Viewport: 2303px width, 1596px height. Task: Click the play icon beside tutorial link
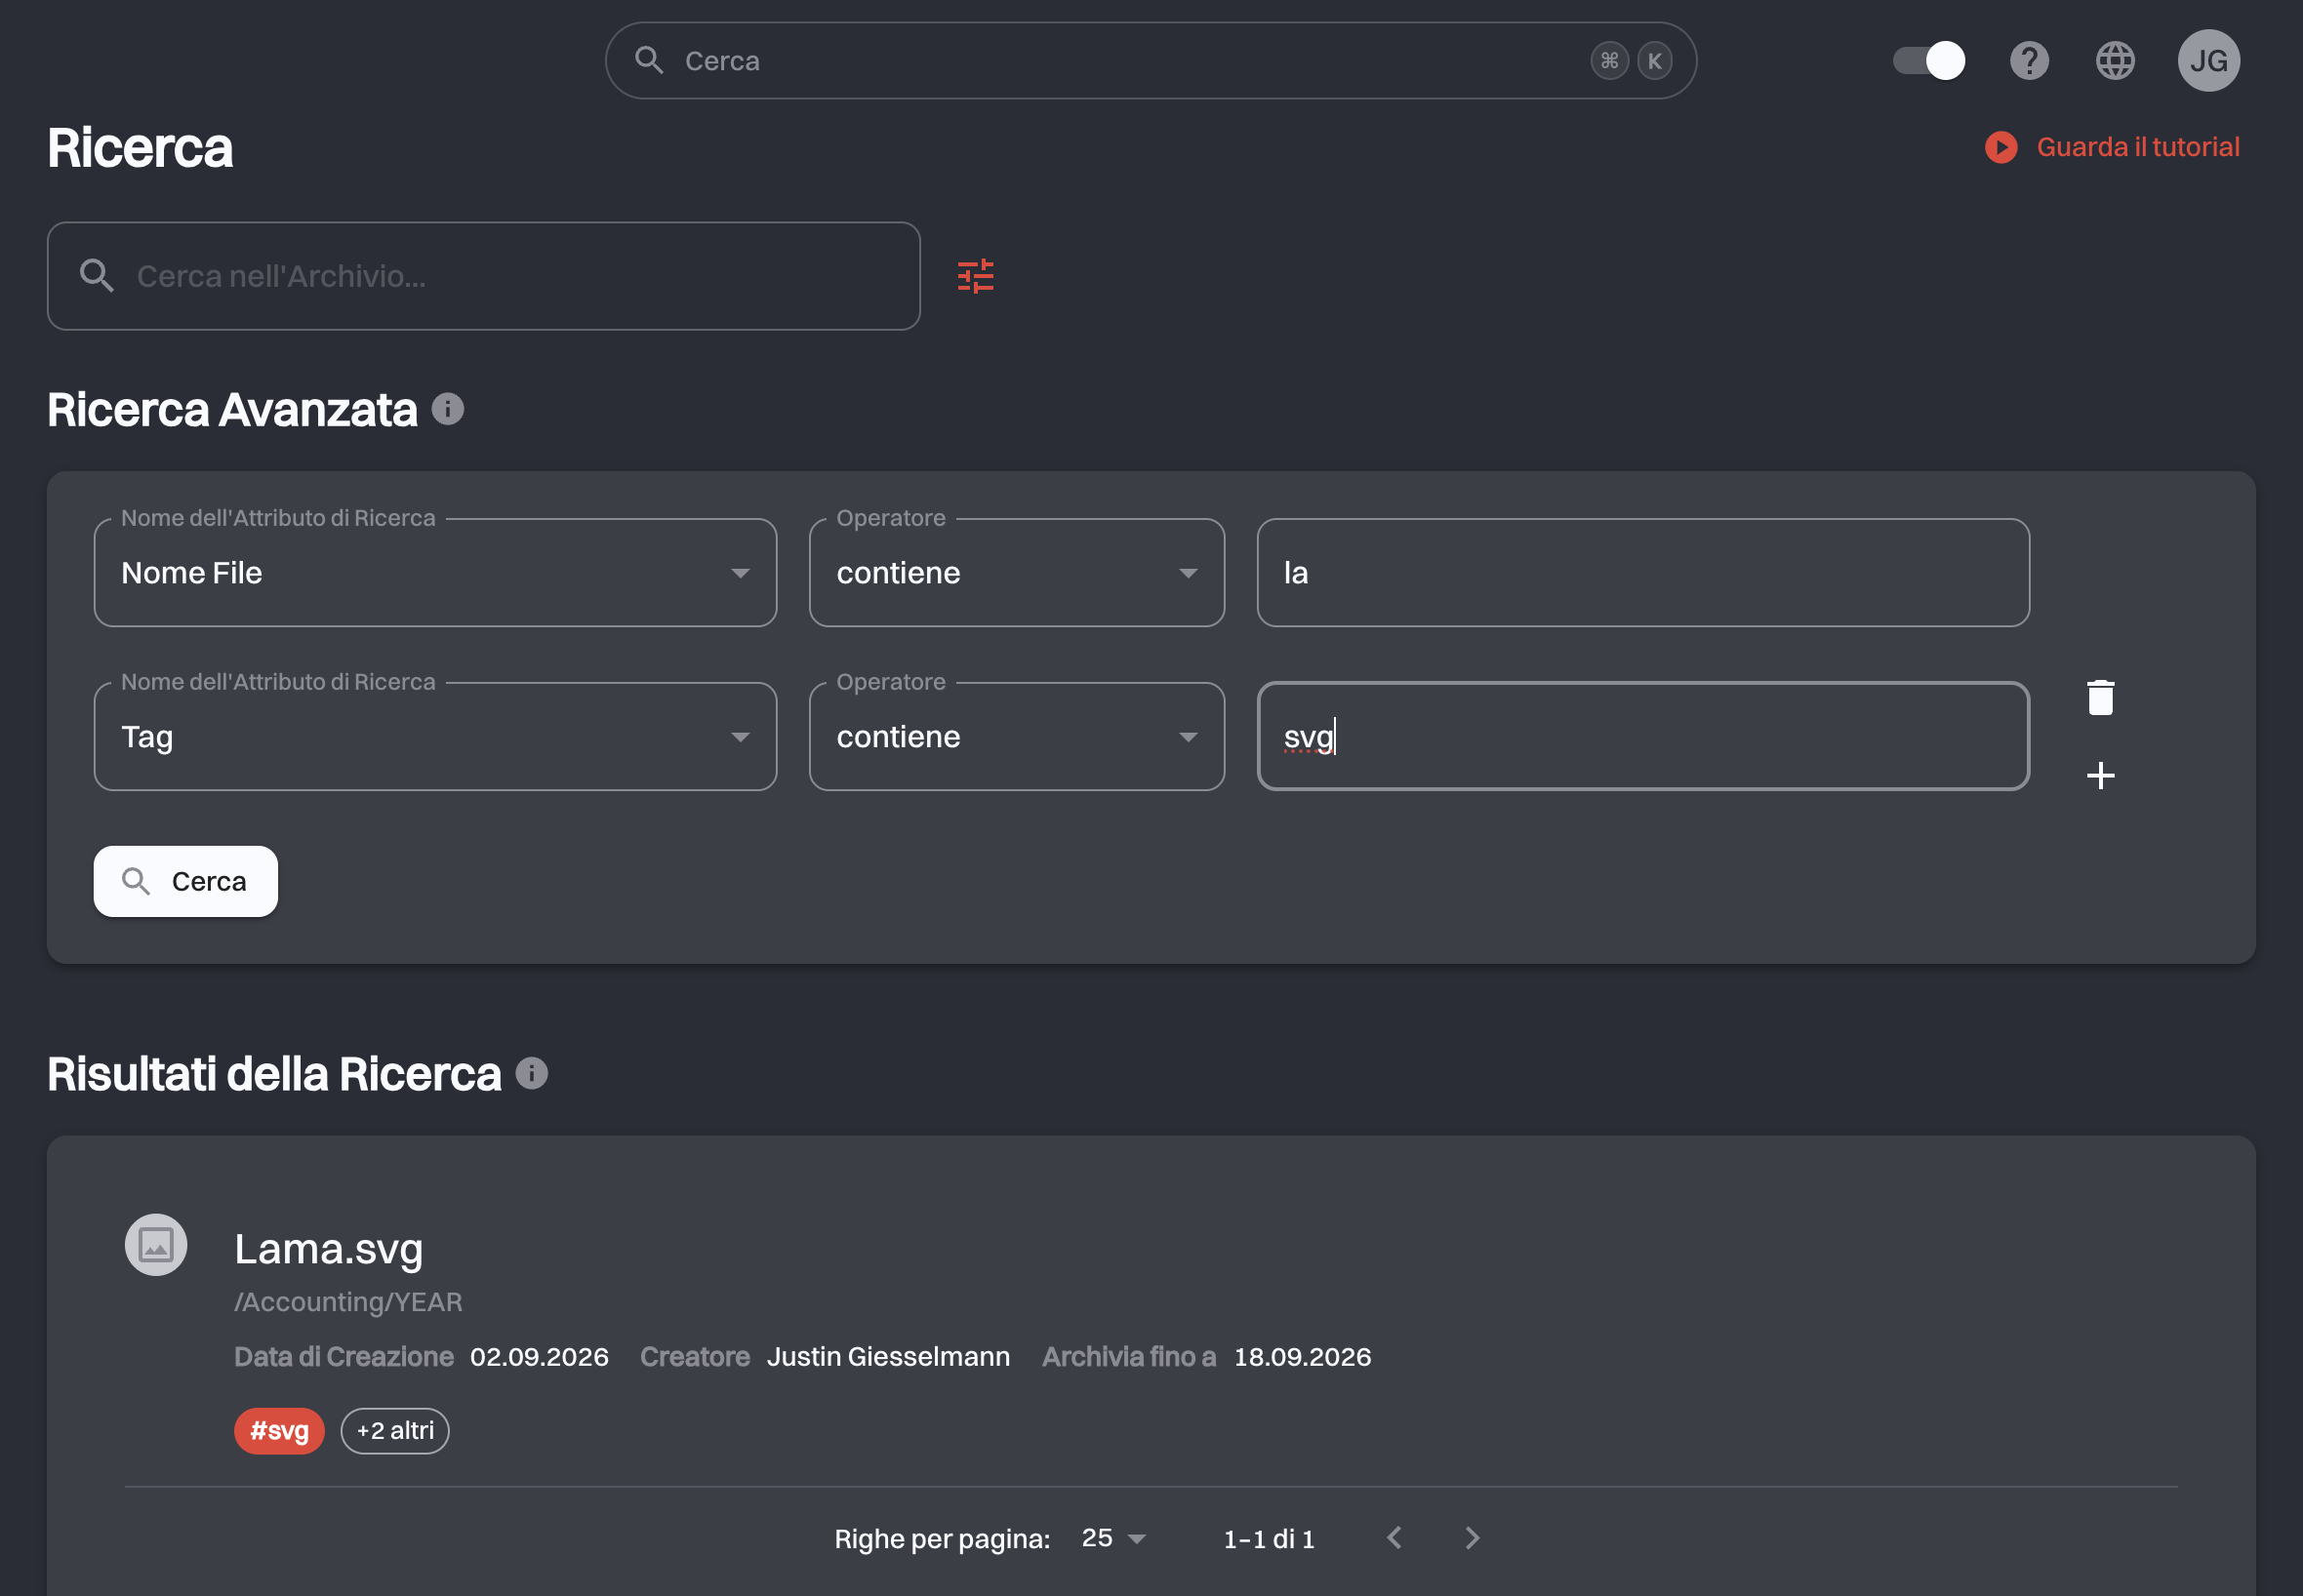pos(2001,147)
